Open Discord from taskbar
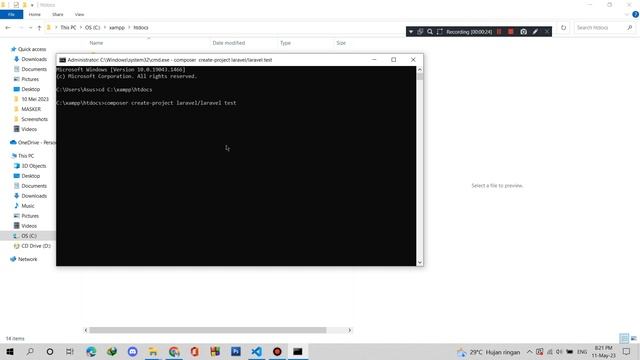 coord(133,352)
